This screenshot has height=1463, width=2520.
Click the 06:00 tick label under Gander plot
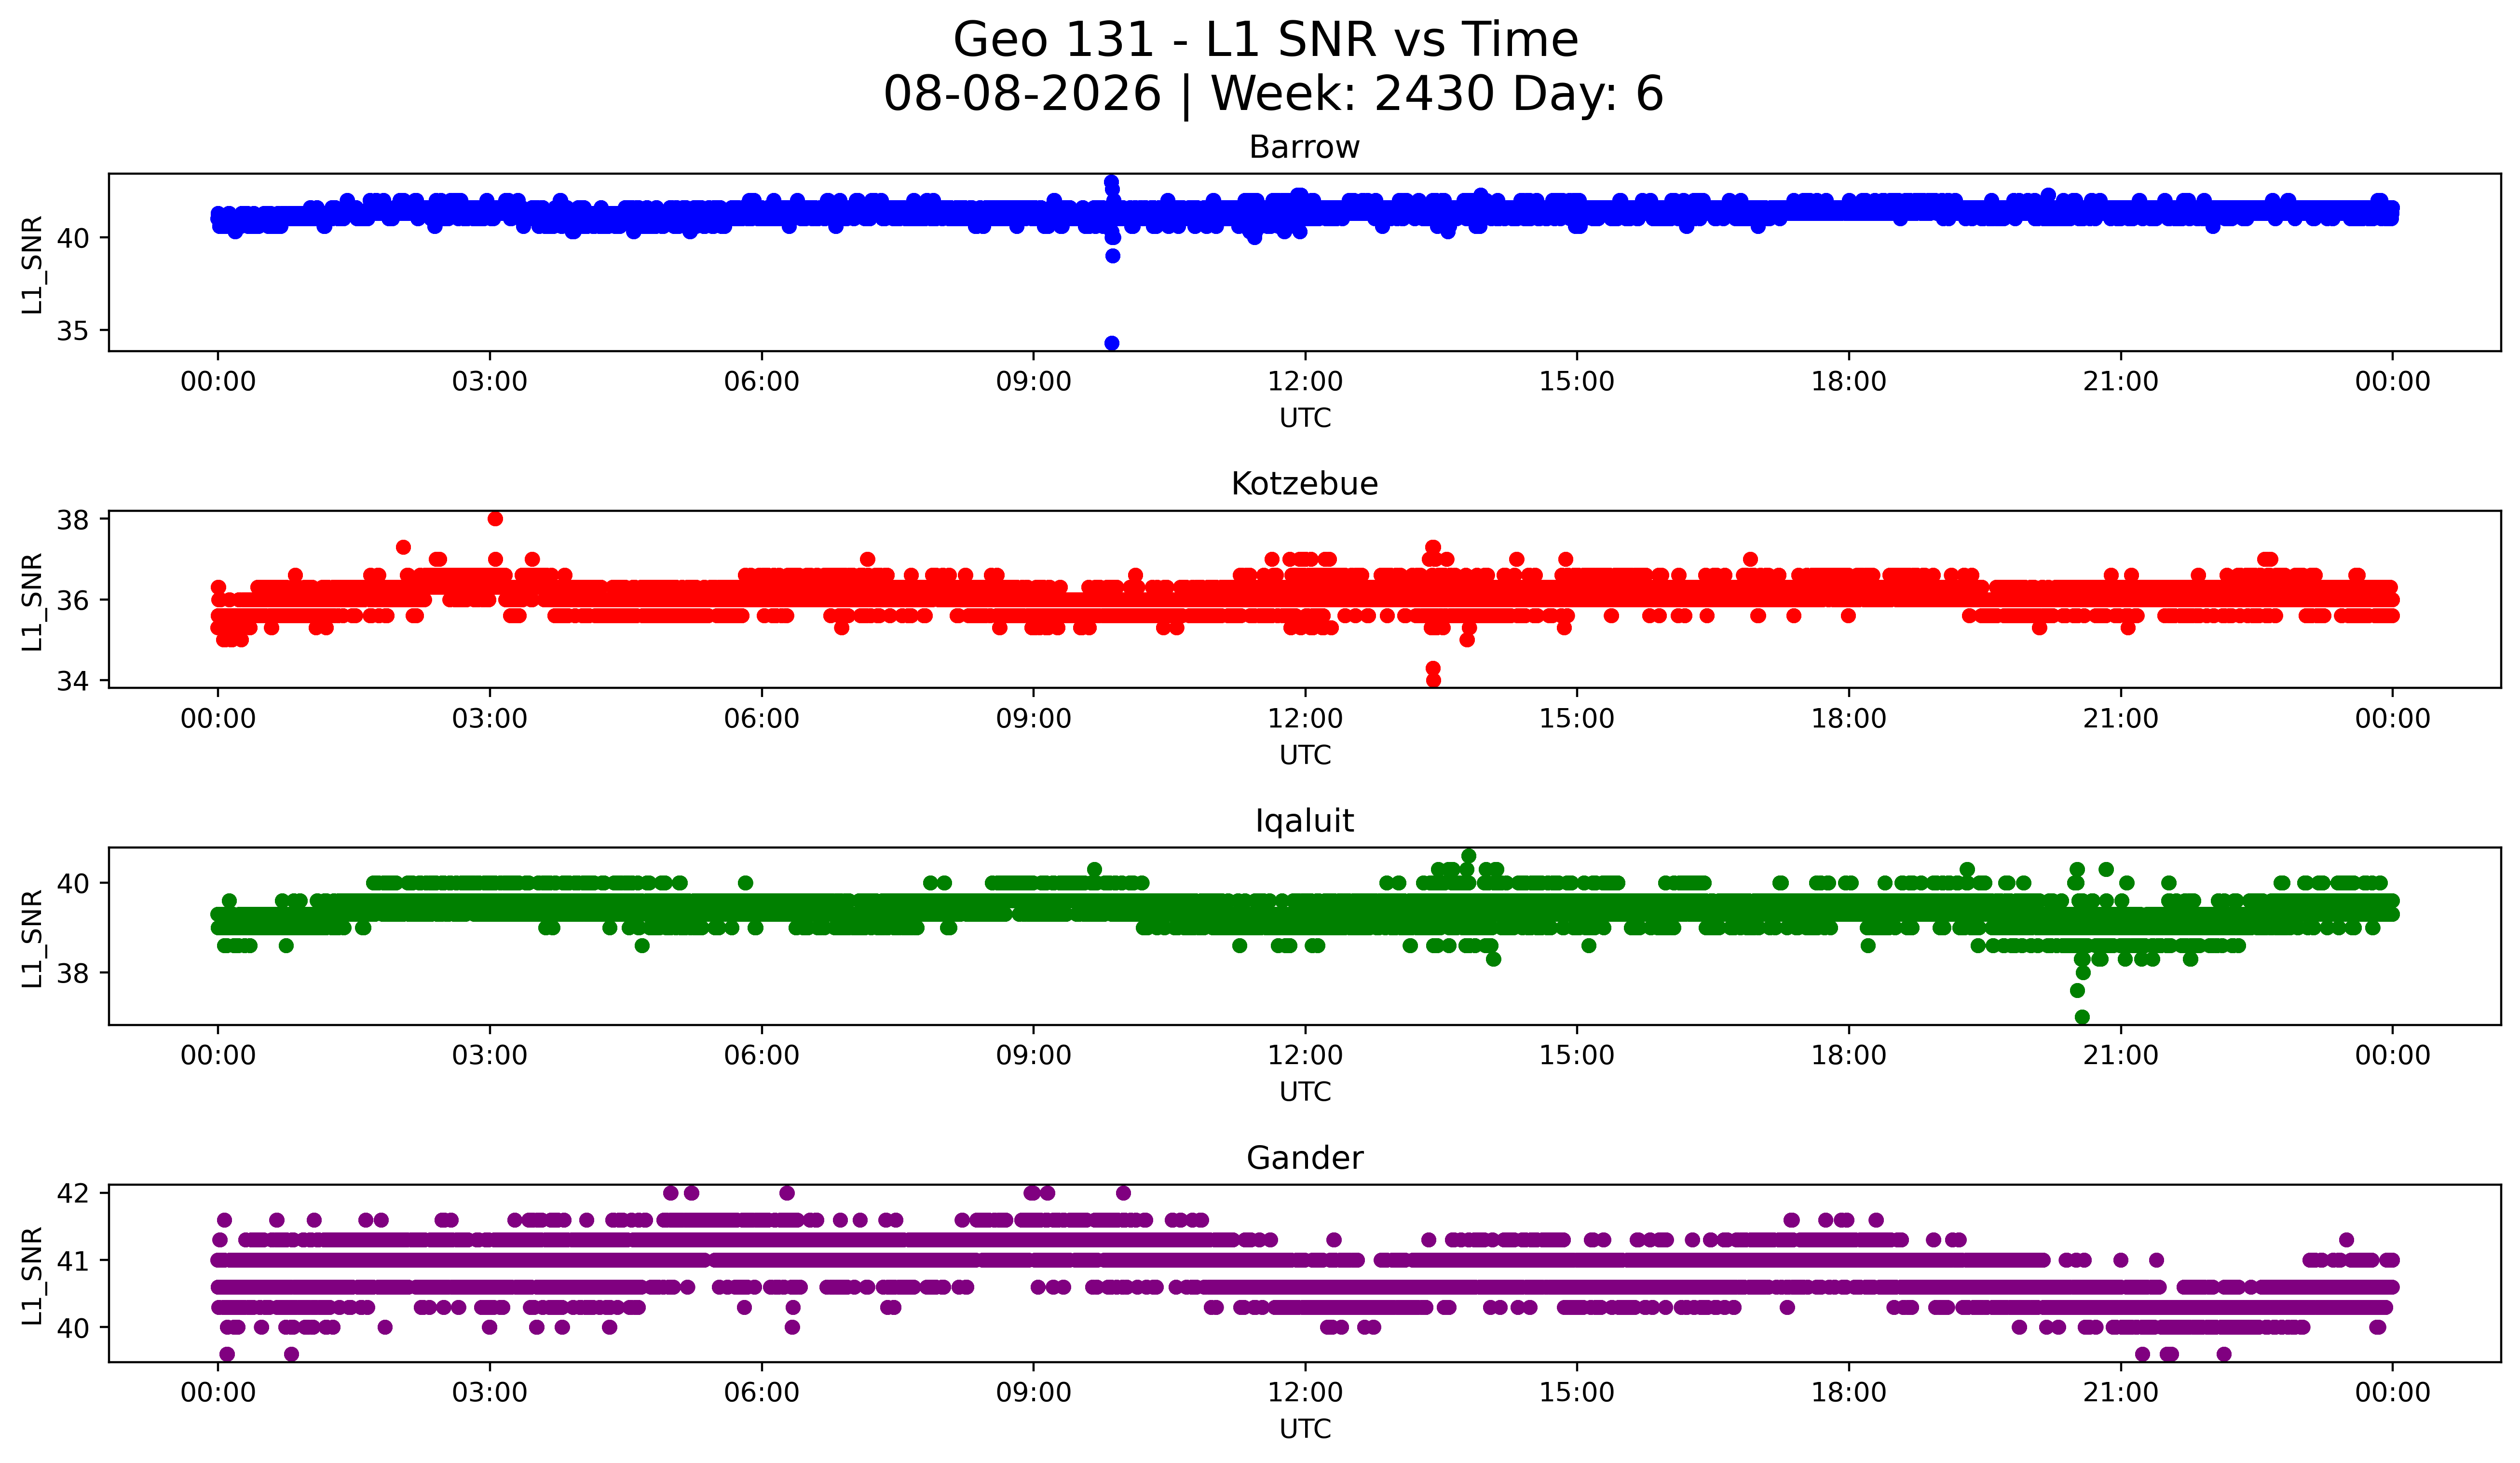click(x=762, y=1393)
